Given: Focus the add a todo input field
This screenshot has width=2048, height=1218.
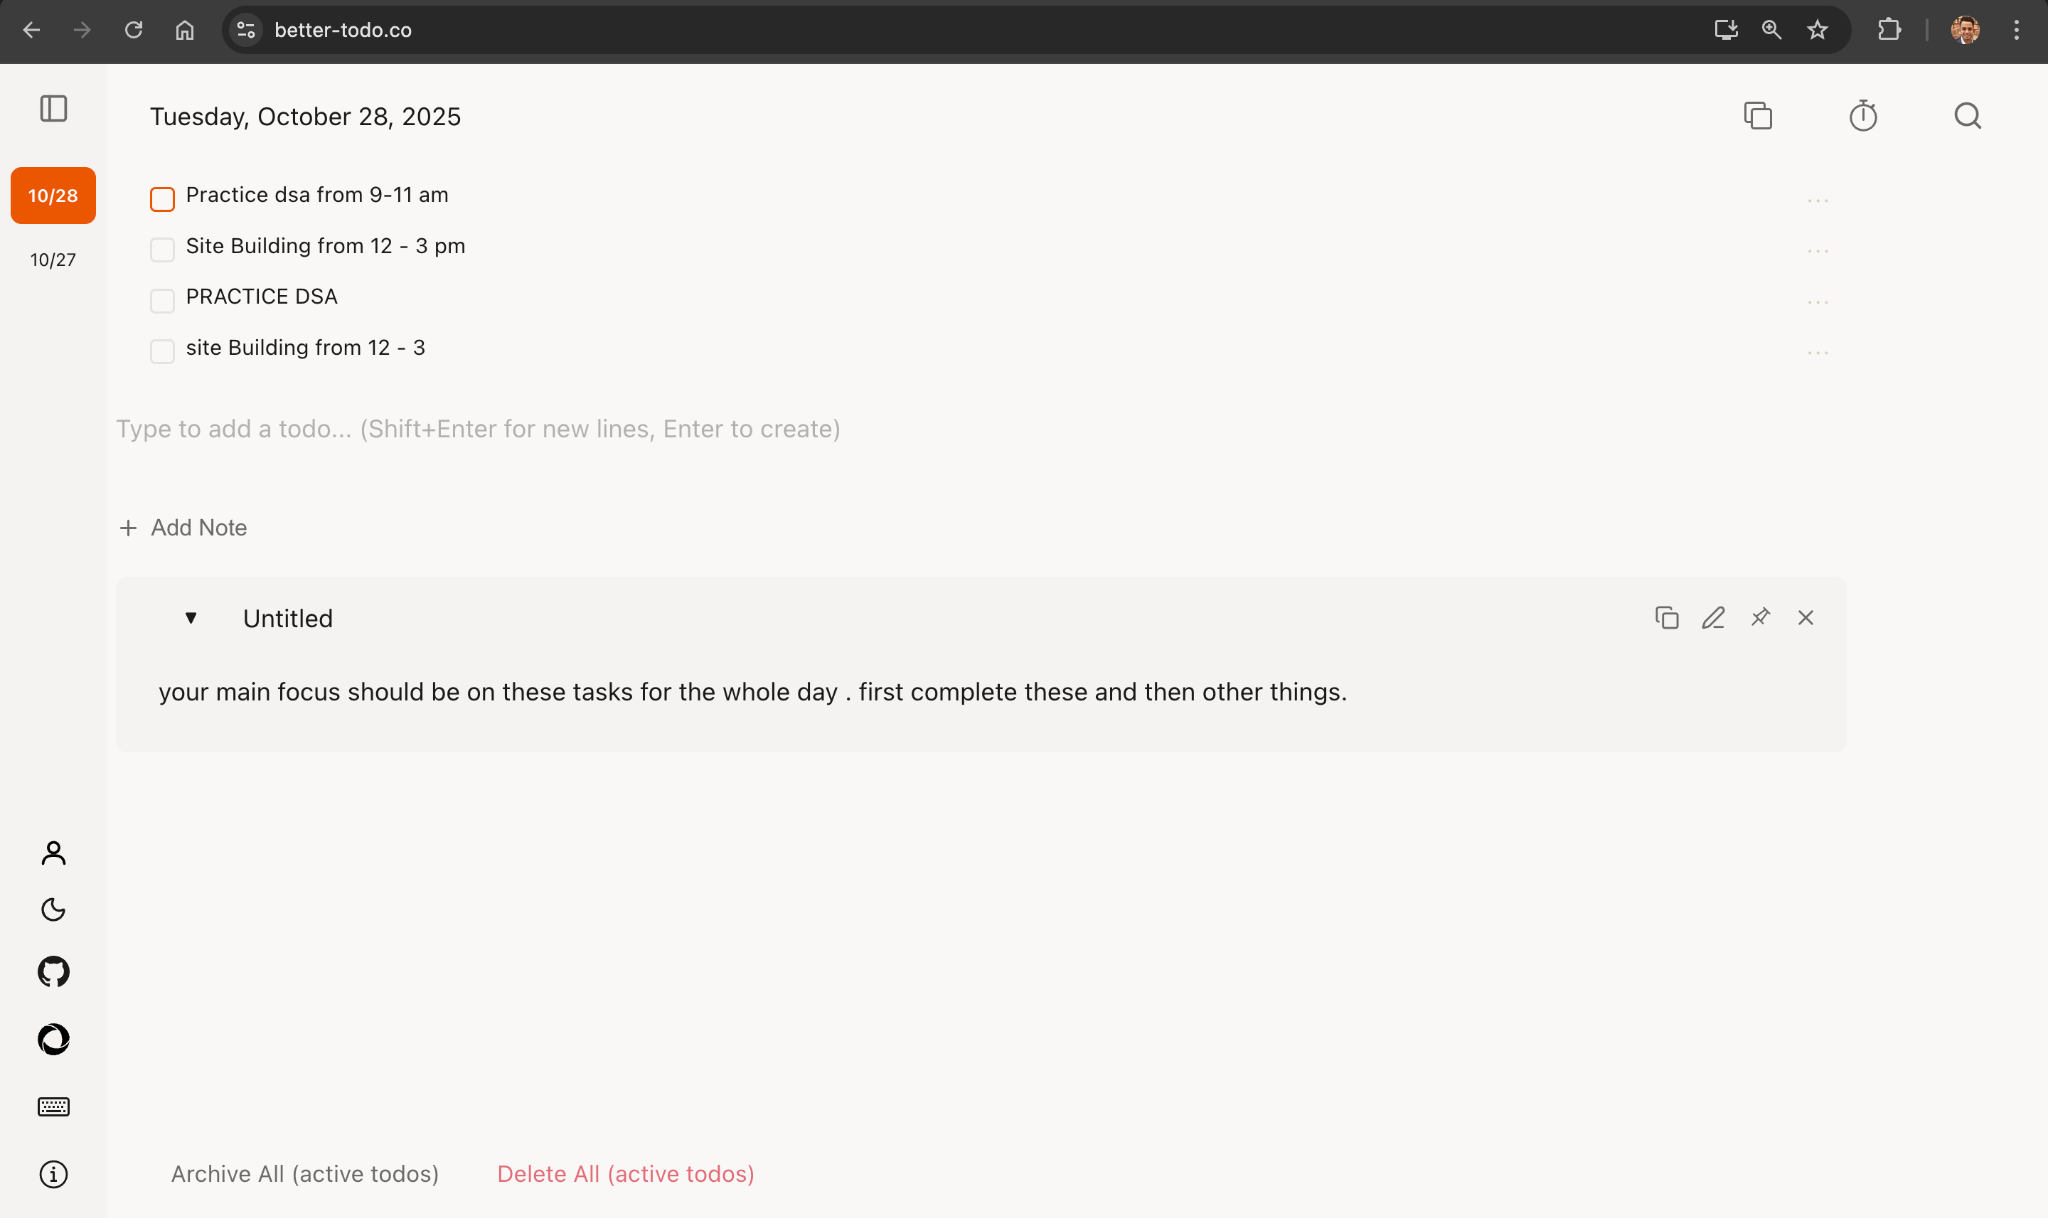Looking at the screenshot, I should [x=478, y=429].
